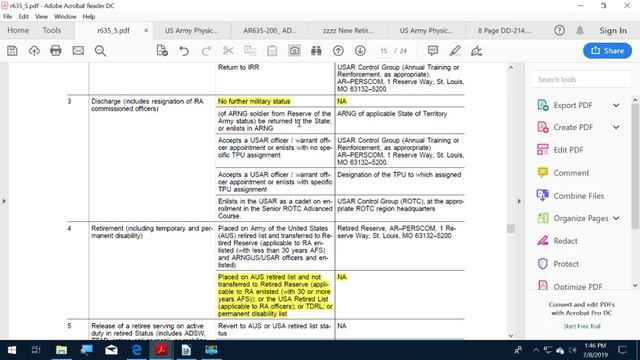640x360 pixels.
Task: Click the Share button
Action: click(607, 51)
